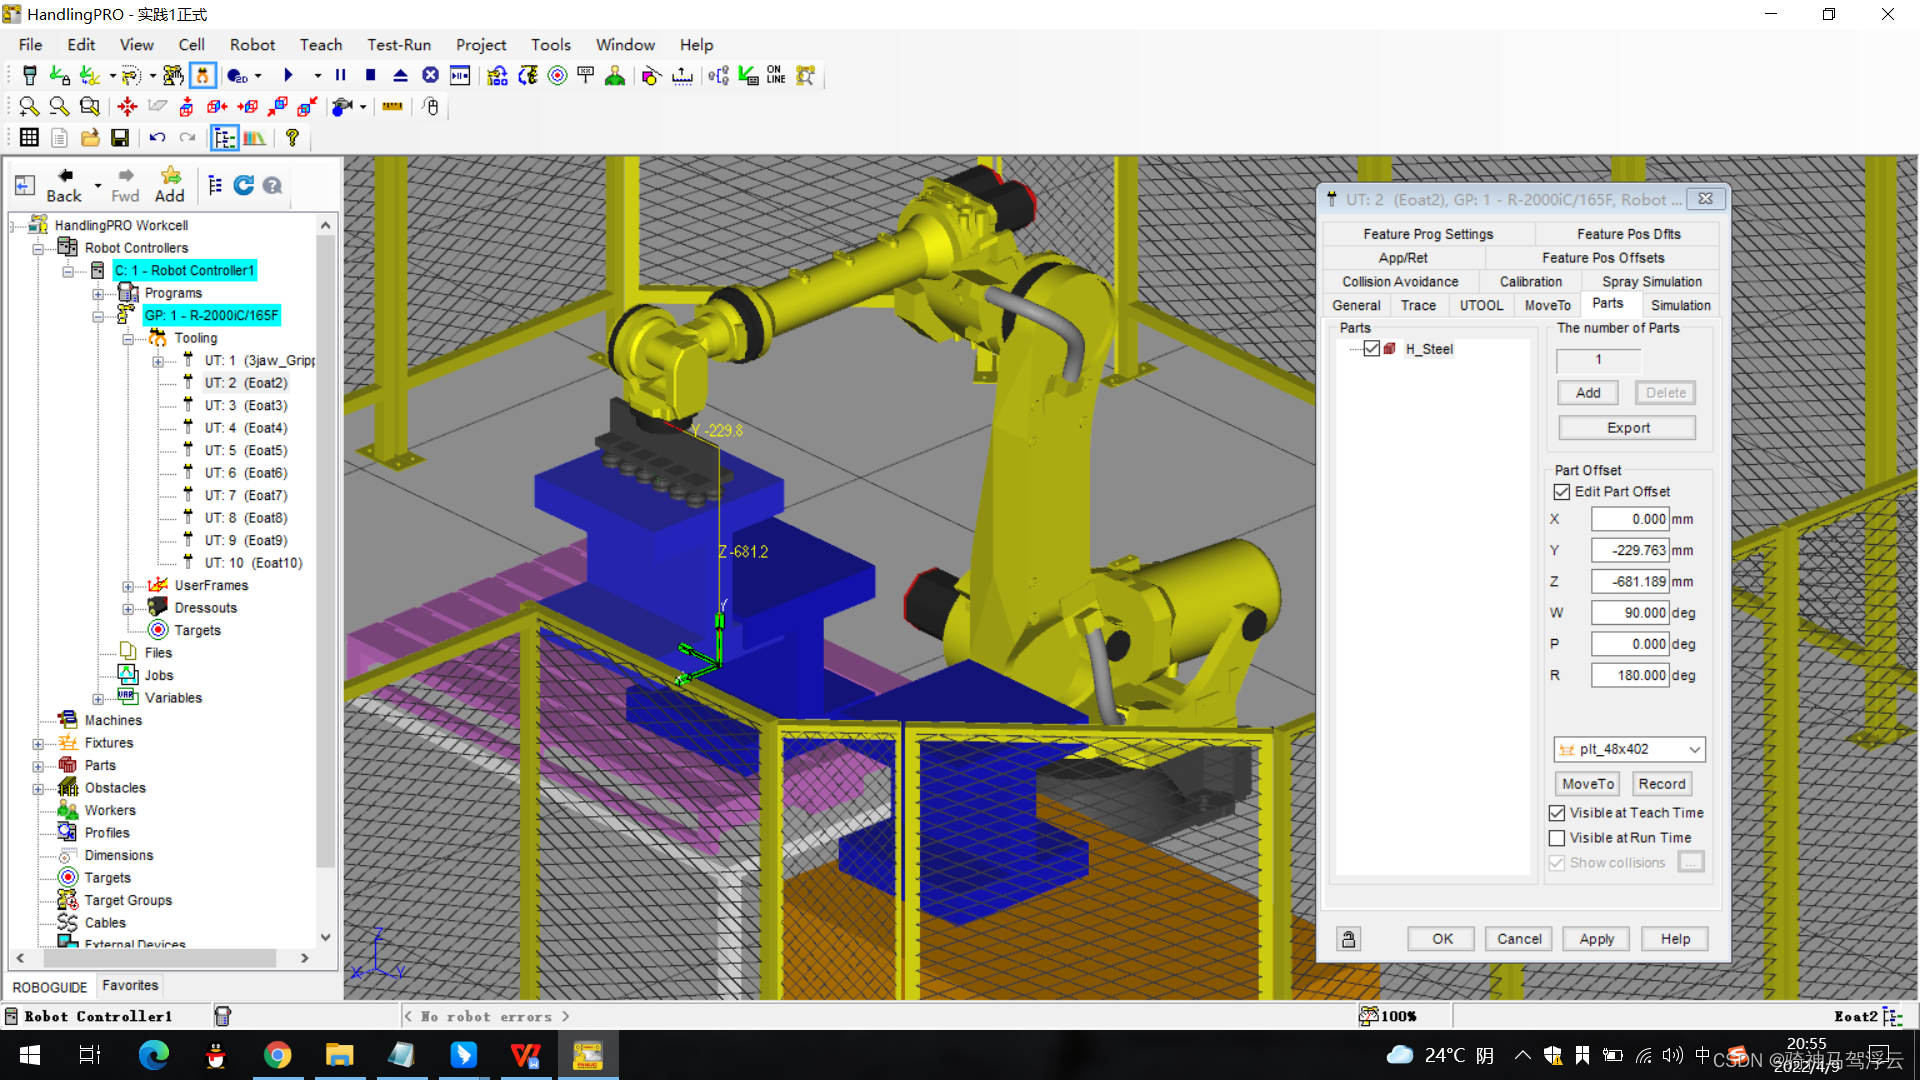Switch to the Simulation tab
The width and height of the screenshot is (1920, 1080).
[x=1680, y=305]
